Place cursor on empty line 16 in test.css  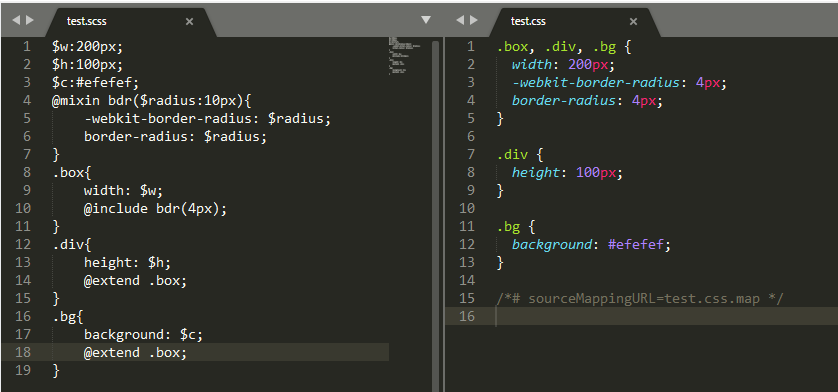pos(641,316)
